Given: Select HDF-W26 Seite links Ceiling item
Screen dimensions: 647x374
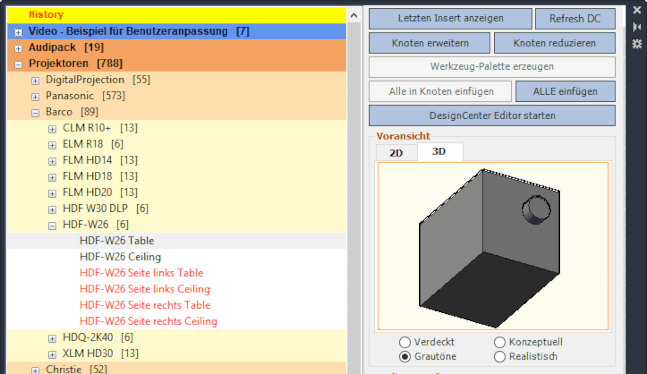Looking at the screenshot, I should click(x=145, y=289).
